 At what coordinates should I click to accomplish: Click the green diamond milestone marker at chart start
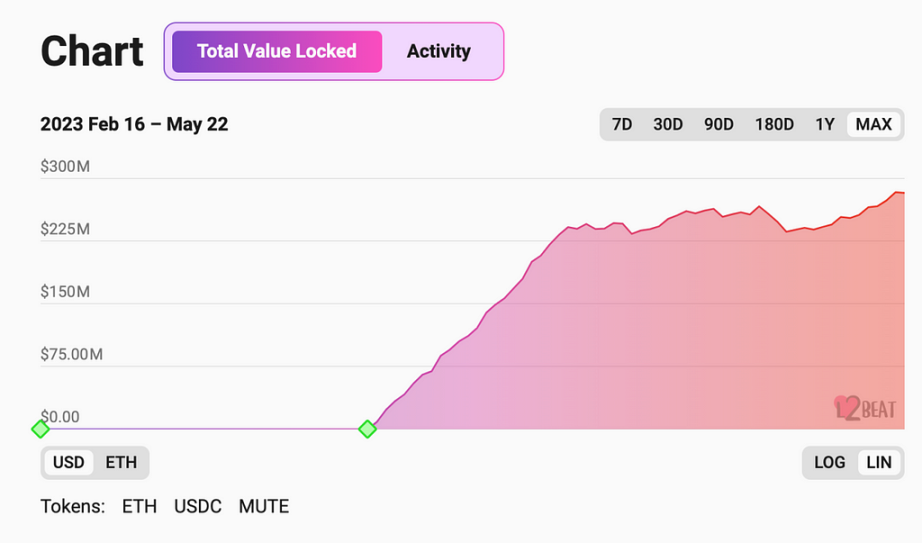40,429
